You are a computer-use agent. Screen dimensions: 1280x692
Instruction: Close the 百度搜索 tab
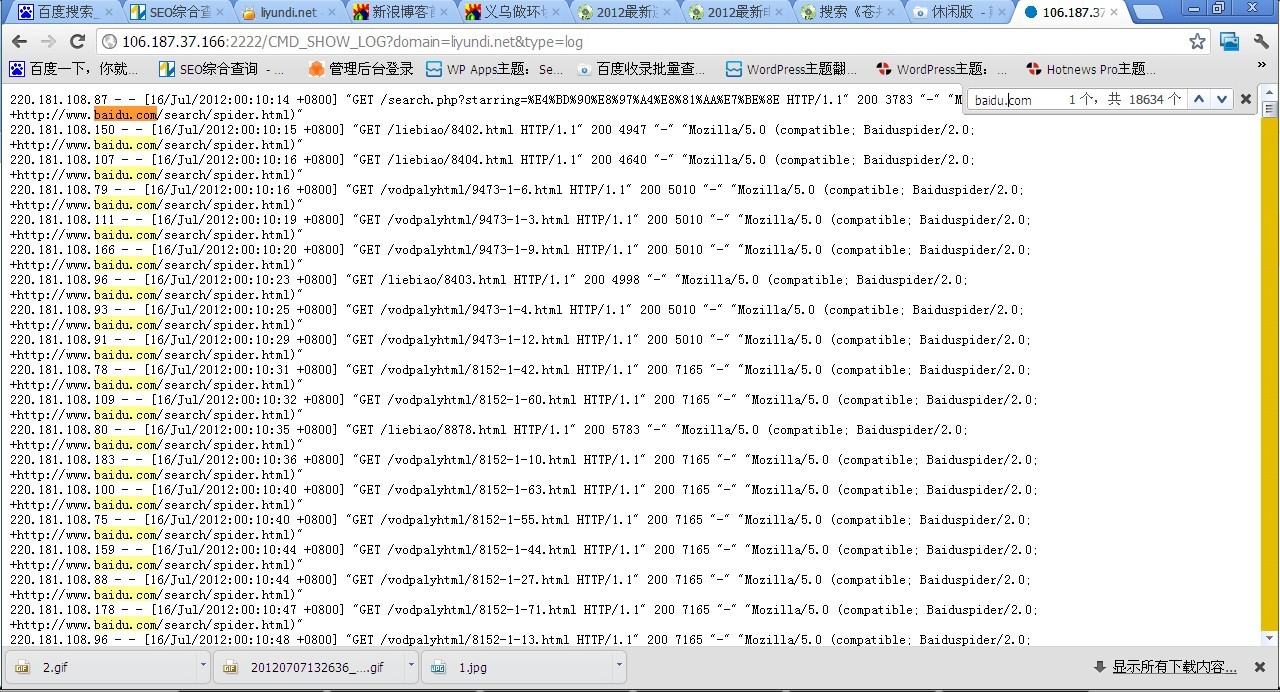point(108,13)
